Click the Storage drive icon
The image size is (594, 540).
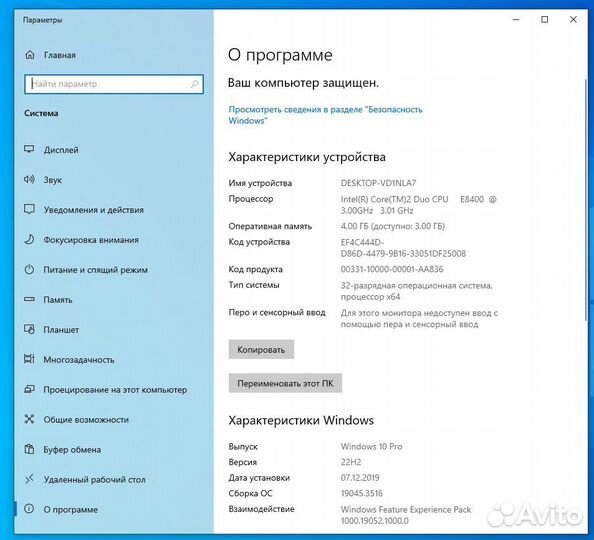29,299
